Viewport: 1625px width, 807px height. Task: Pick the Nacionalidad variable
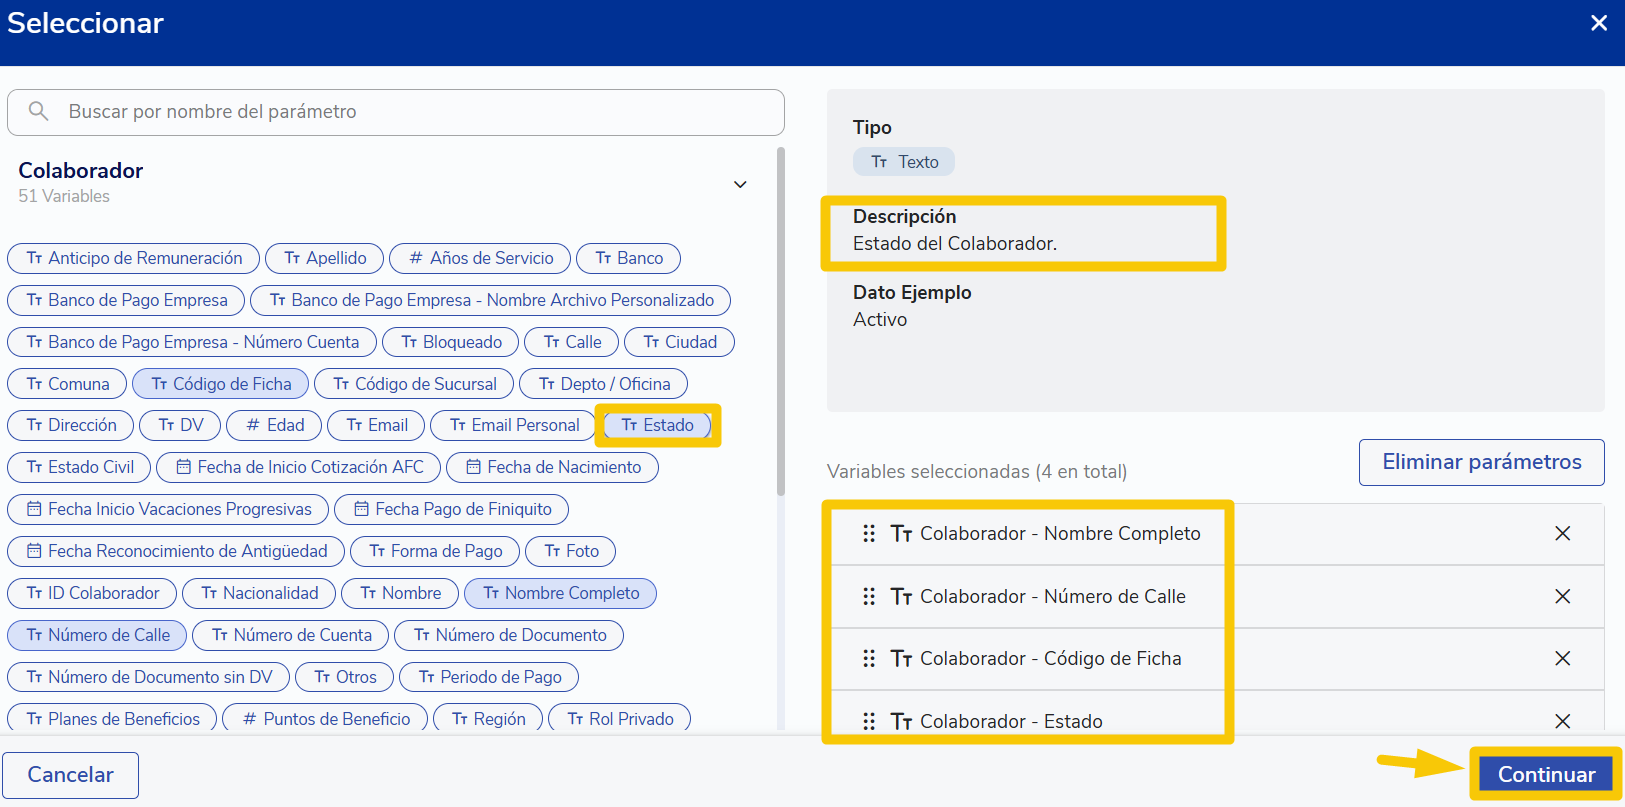point(259,594)
